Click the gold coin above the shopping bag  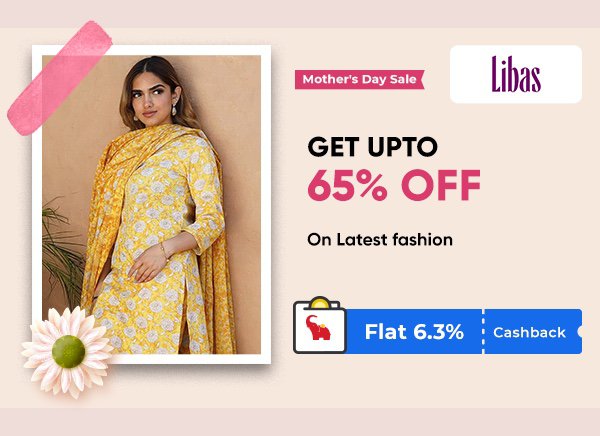coord(319,303)
